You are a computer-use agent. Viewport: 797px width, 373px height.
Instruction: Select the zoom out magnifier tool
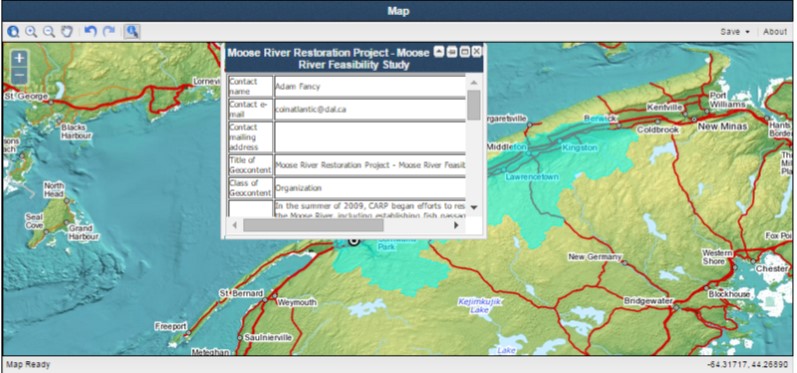point(49,32)
